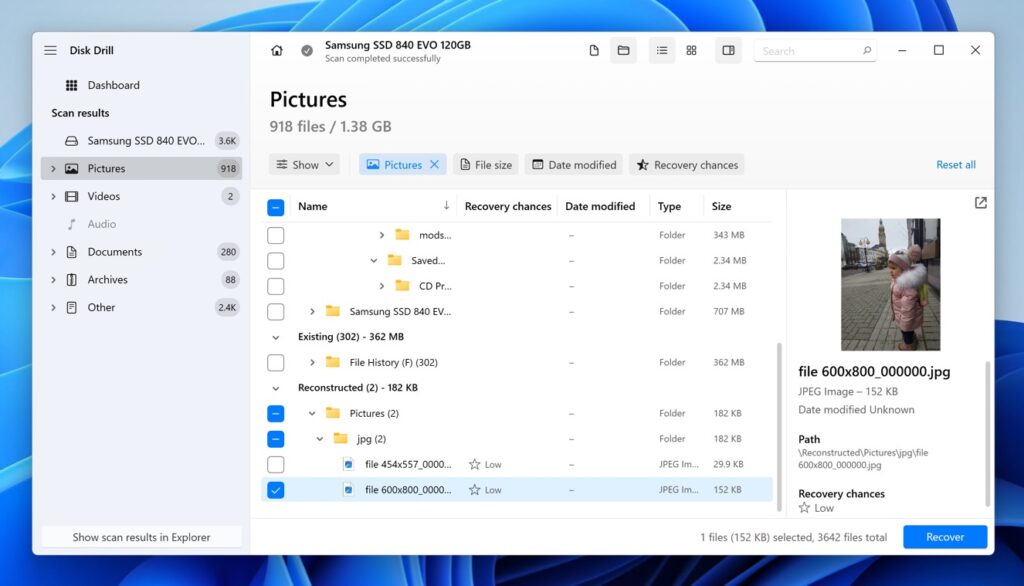
Task: Open the preview in external window icon
Action: pyautogui.click(x=979, y=202)
